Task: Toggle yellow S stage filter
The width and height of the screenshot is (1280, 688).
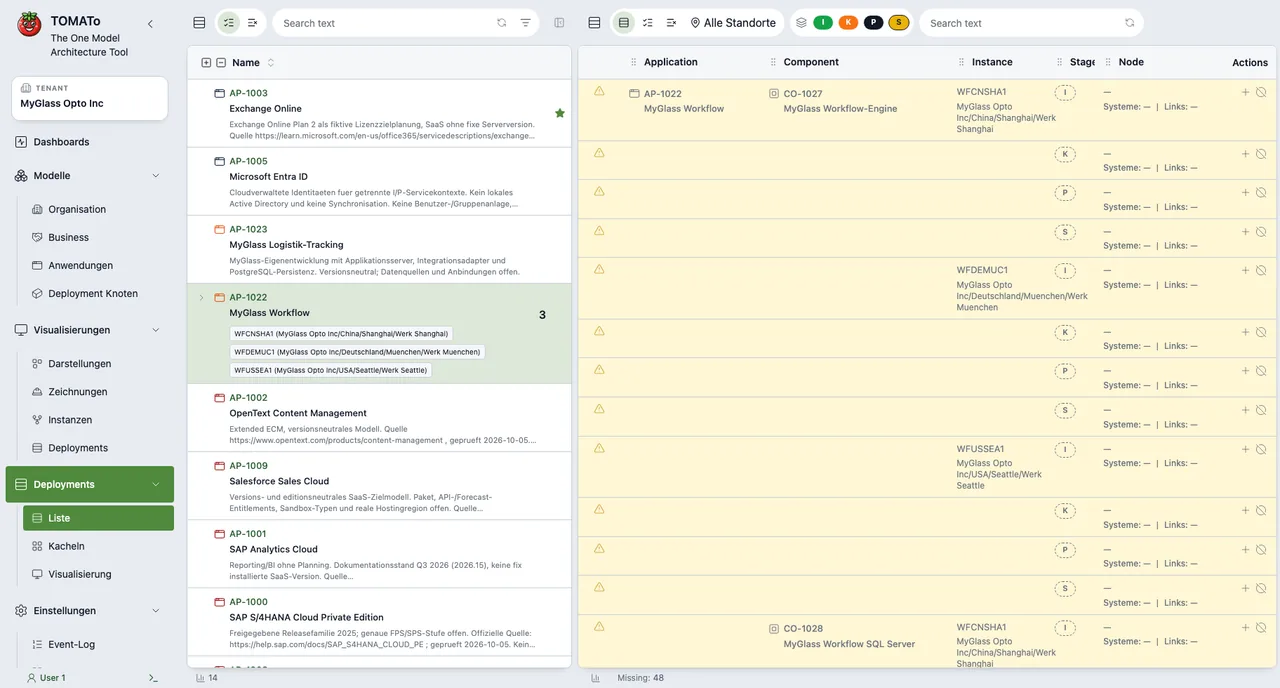Action: tap(898, 23)
